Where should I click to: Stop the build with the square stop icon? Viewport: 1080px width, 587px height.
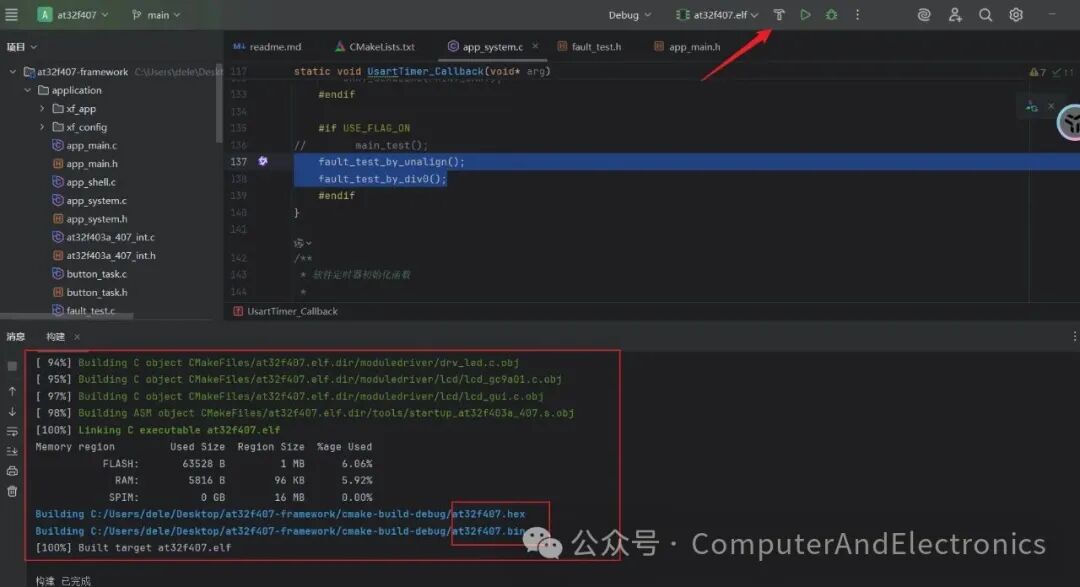pyautogui.click(x=12, y=366)
